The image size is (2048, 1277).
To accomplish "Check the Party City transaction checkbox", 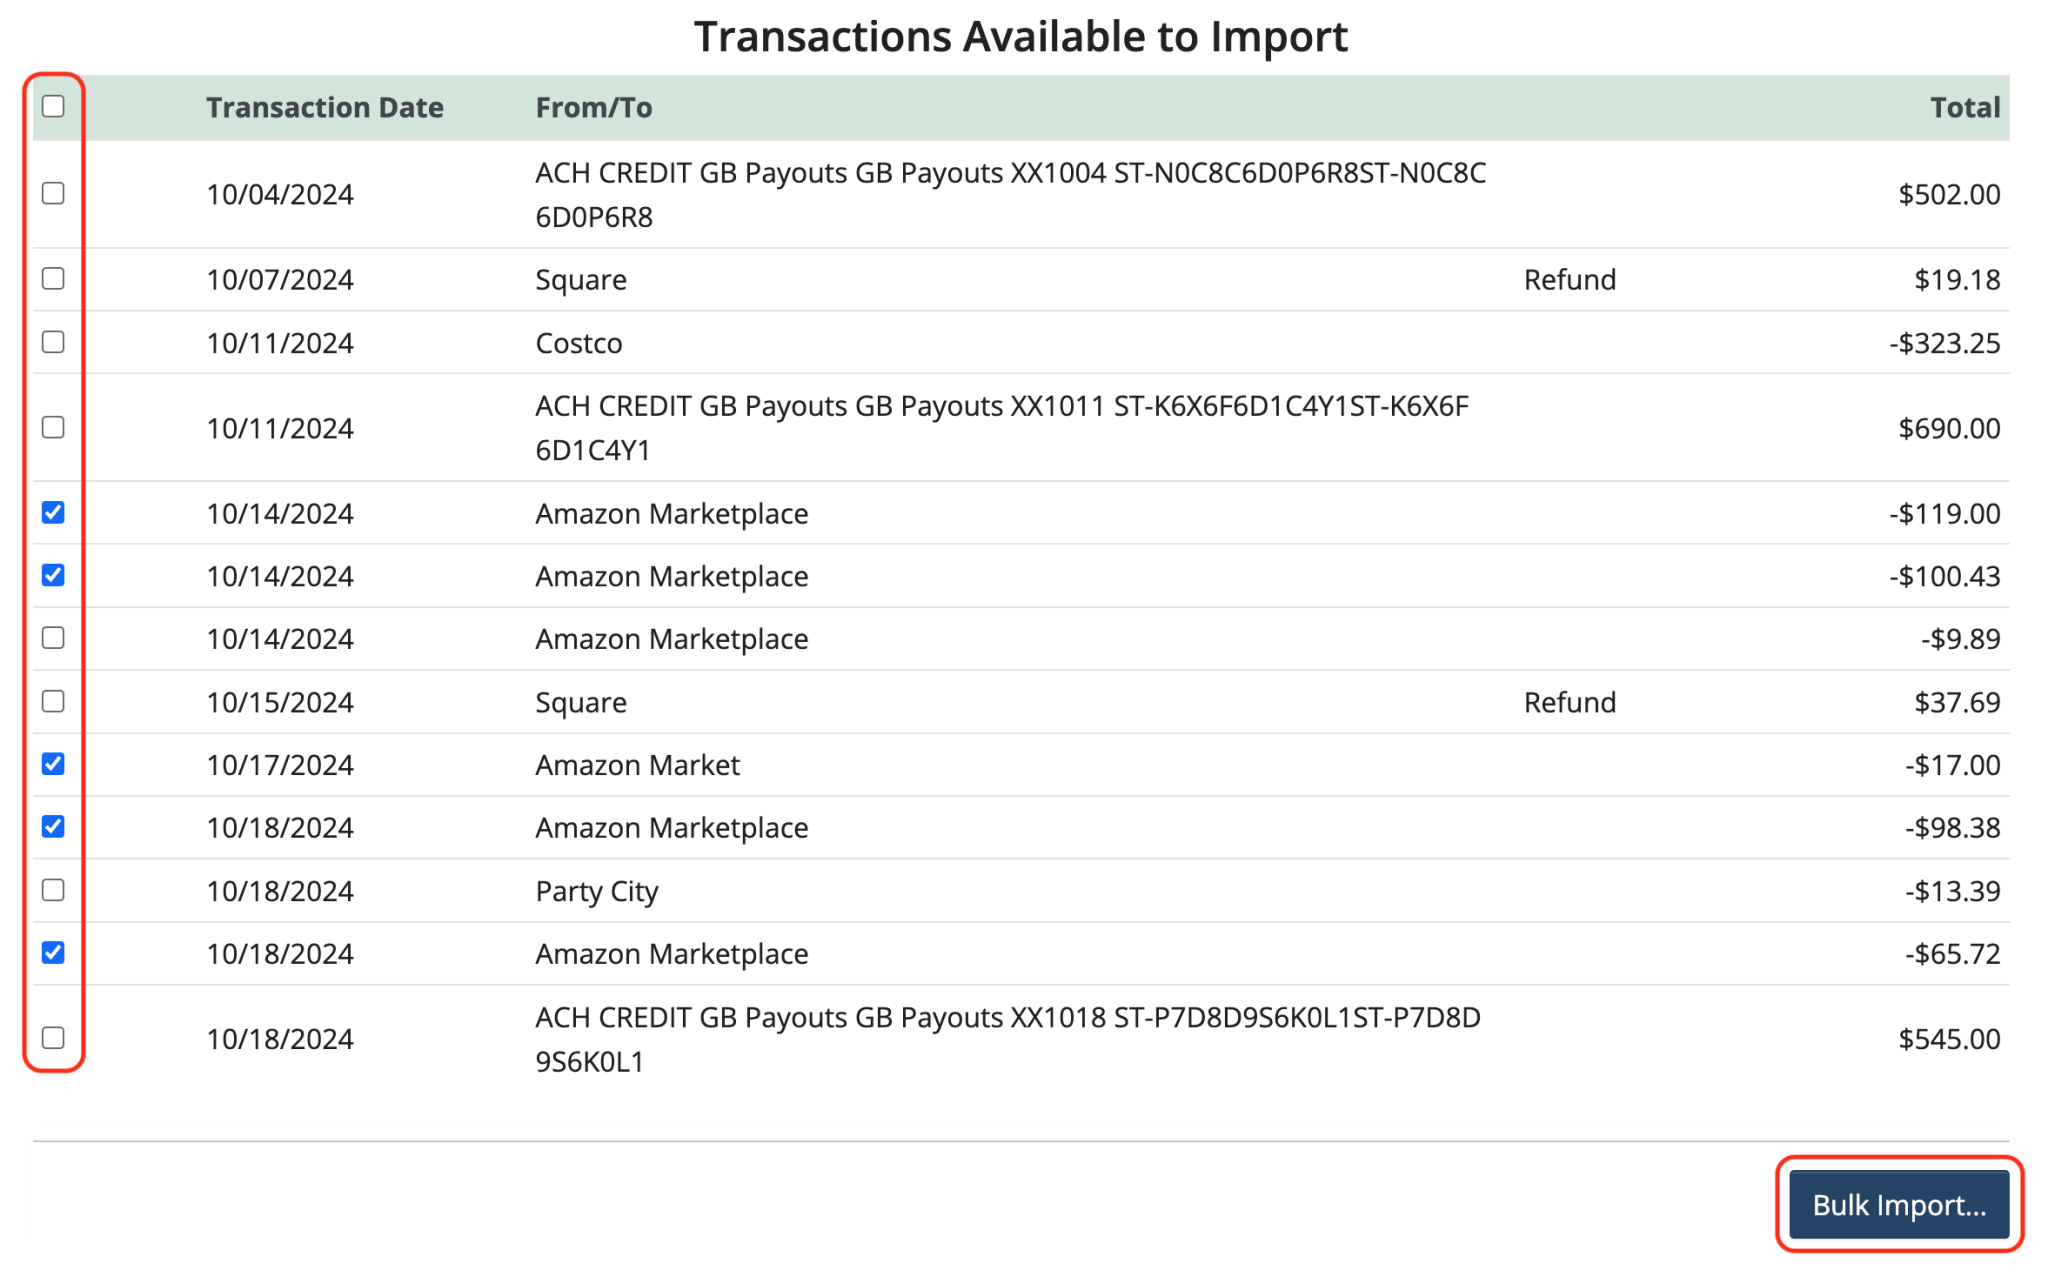I will click(53, 890).
